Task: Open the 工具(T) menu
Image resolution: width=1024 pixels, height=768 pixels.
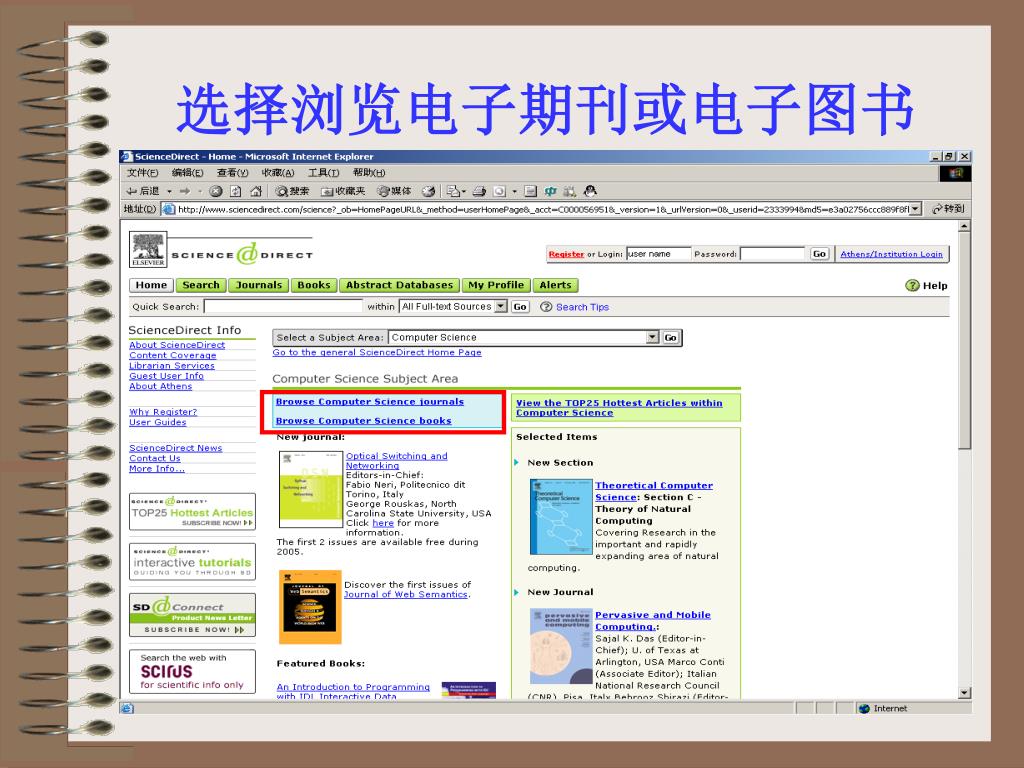Action: point(323,173)
